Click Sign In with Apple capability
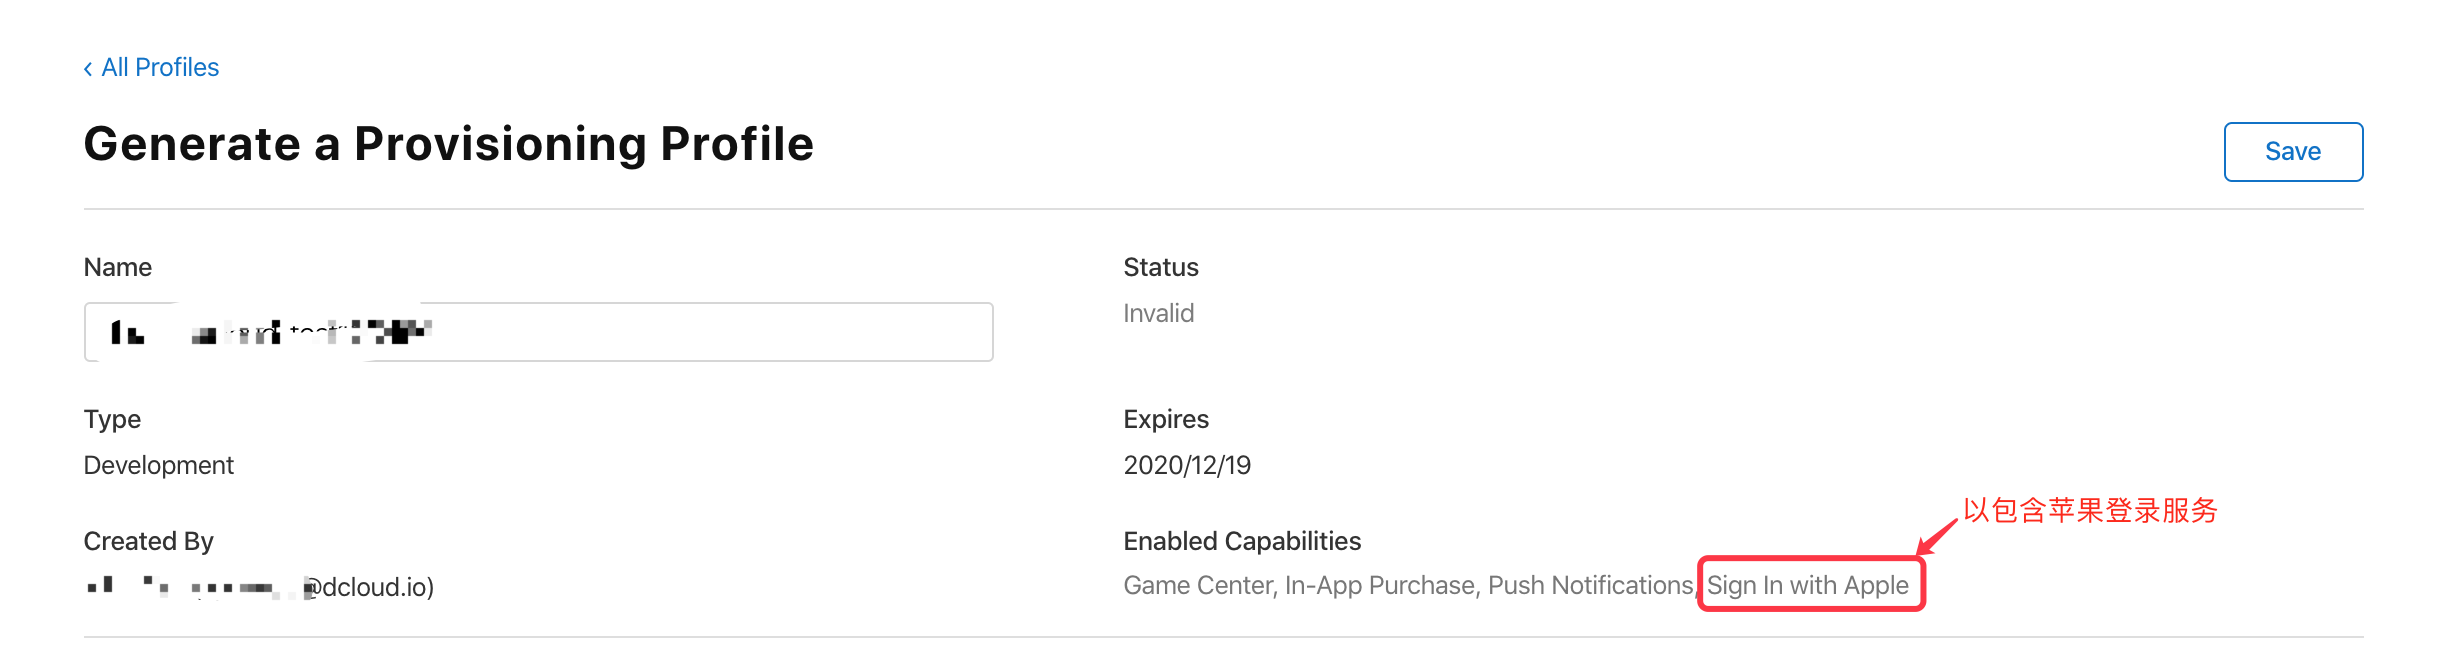 point(1808,585)
